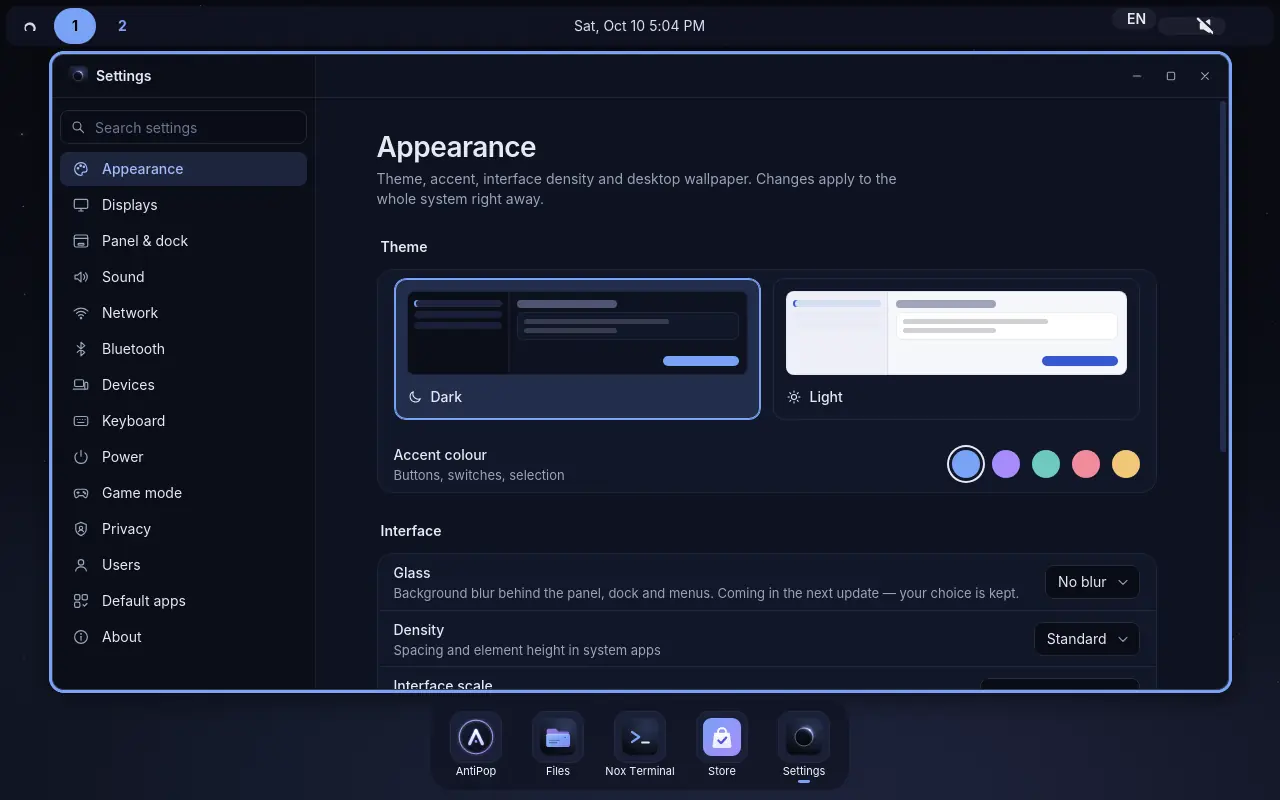This screenshot has width=1280, height=800.
Task: Switch to workspace 1
Action: tap(75, 26)
